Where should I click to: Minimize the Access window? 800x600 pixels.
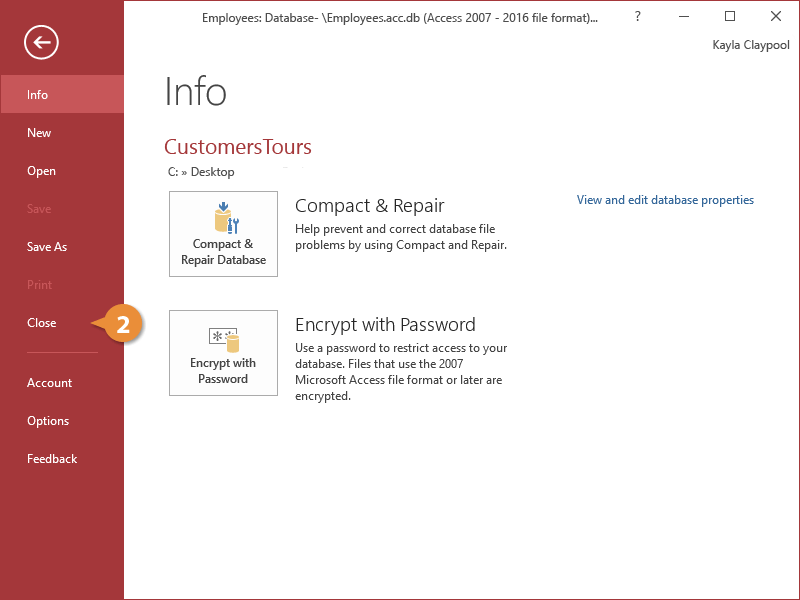pyautogui.click(x=684, y=17)
